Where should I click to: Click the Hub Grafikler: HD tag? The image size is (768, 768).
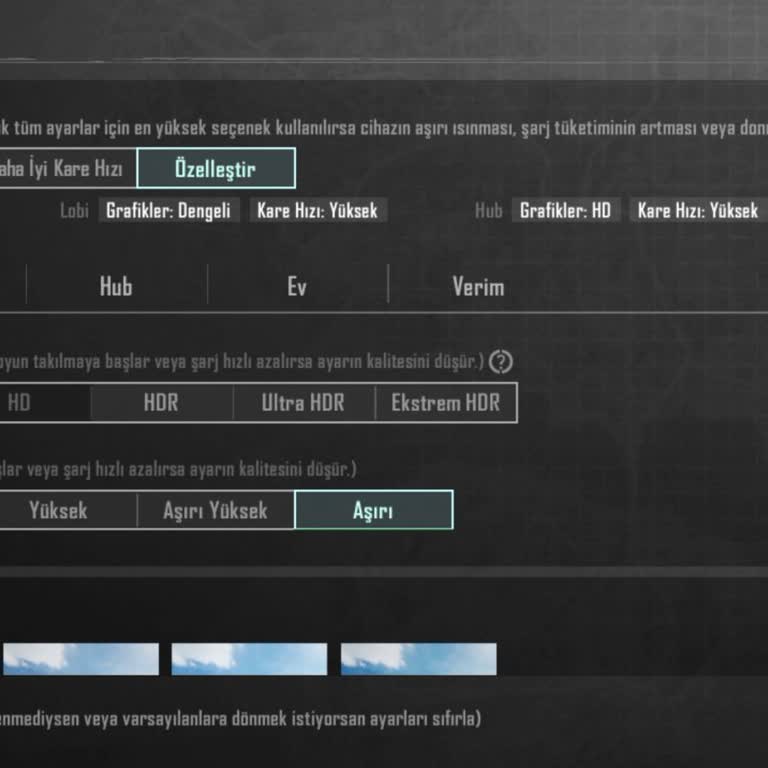coord(566,210)
